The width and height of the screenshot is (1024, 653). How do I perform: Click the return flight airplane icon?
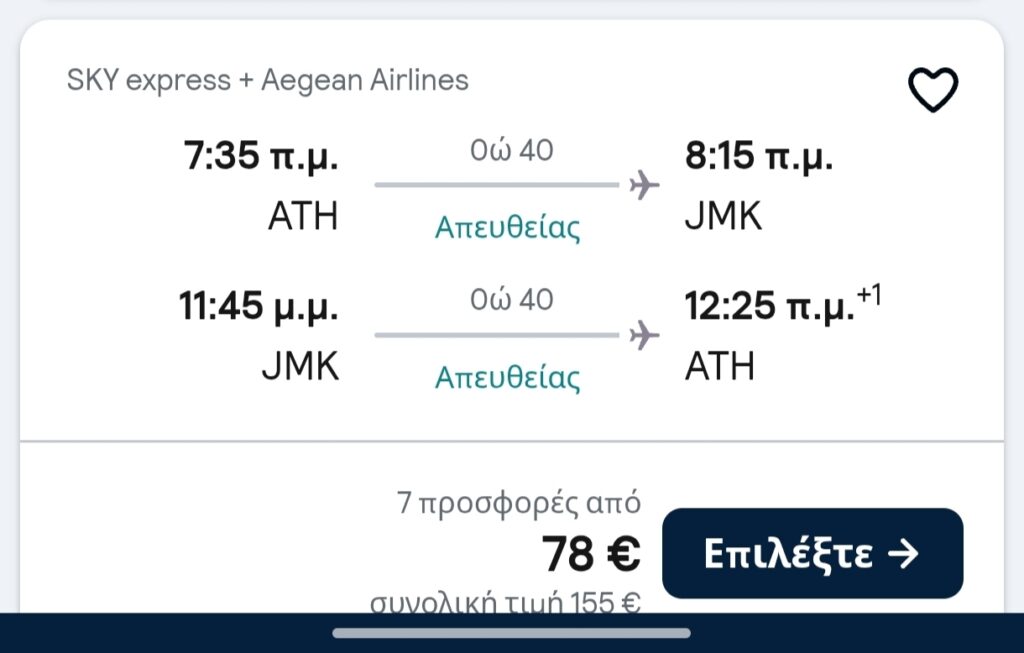(x=644, y=335)
